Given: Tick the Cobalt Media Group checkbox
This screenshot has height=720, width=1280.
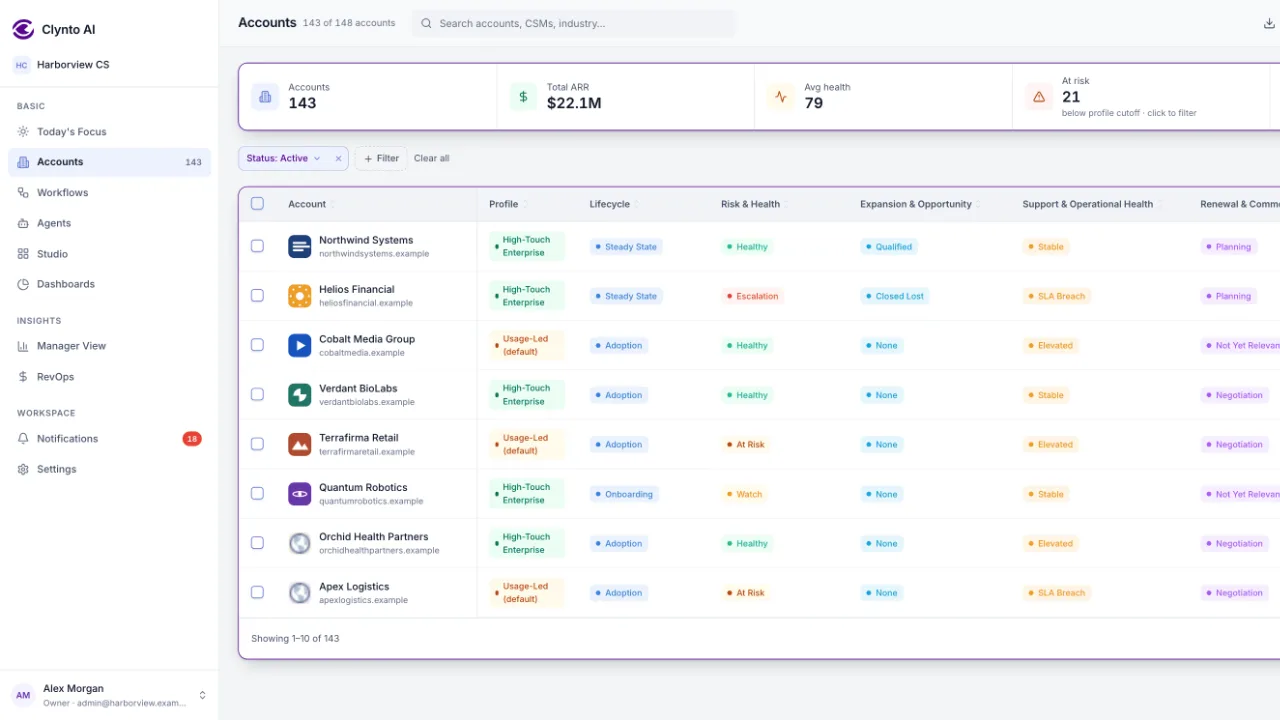Looking at the screenshot, I should [x=257, y=345].
